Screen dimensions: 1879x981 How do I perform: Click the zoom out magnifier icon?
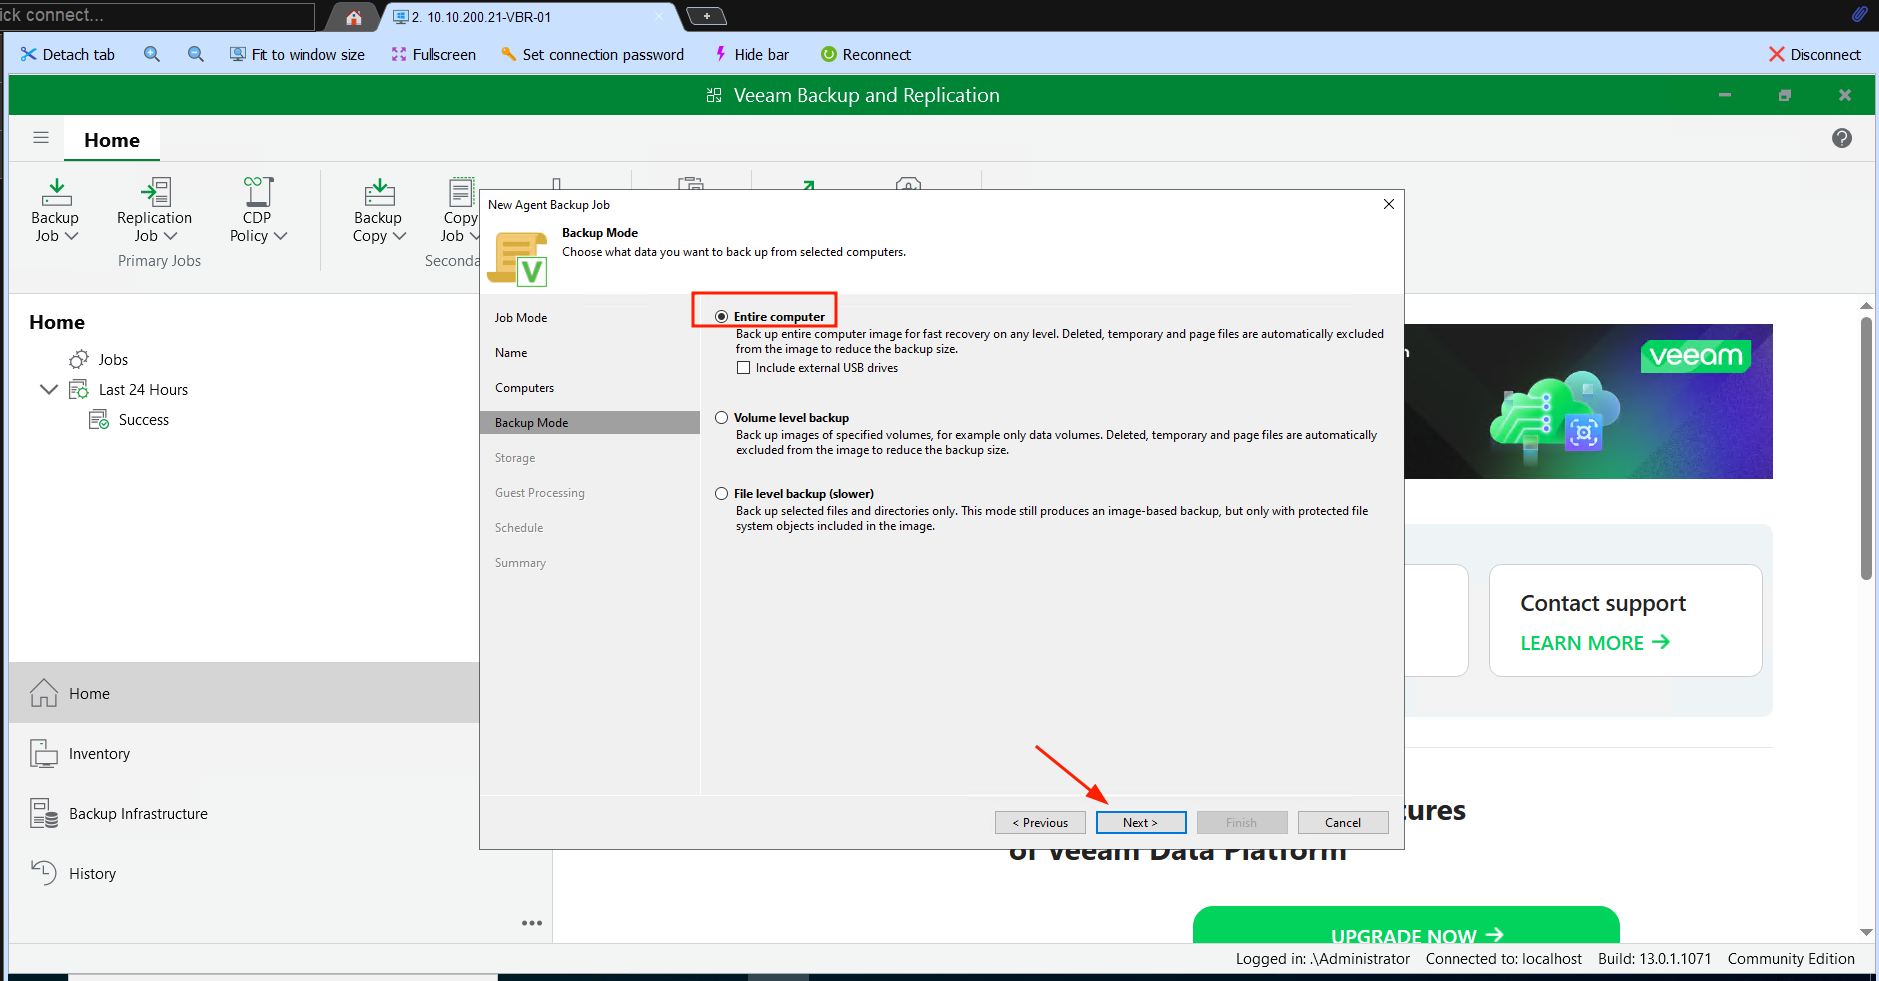196,54
